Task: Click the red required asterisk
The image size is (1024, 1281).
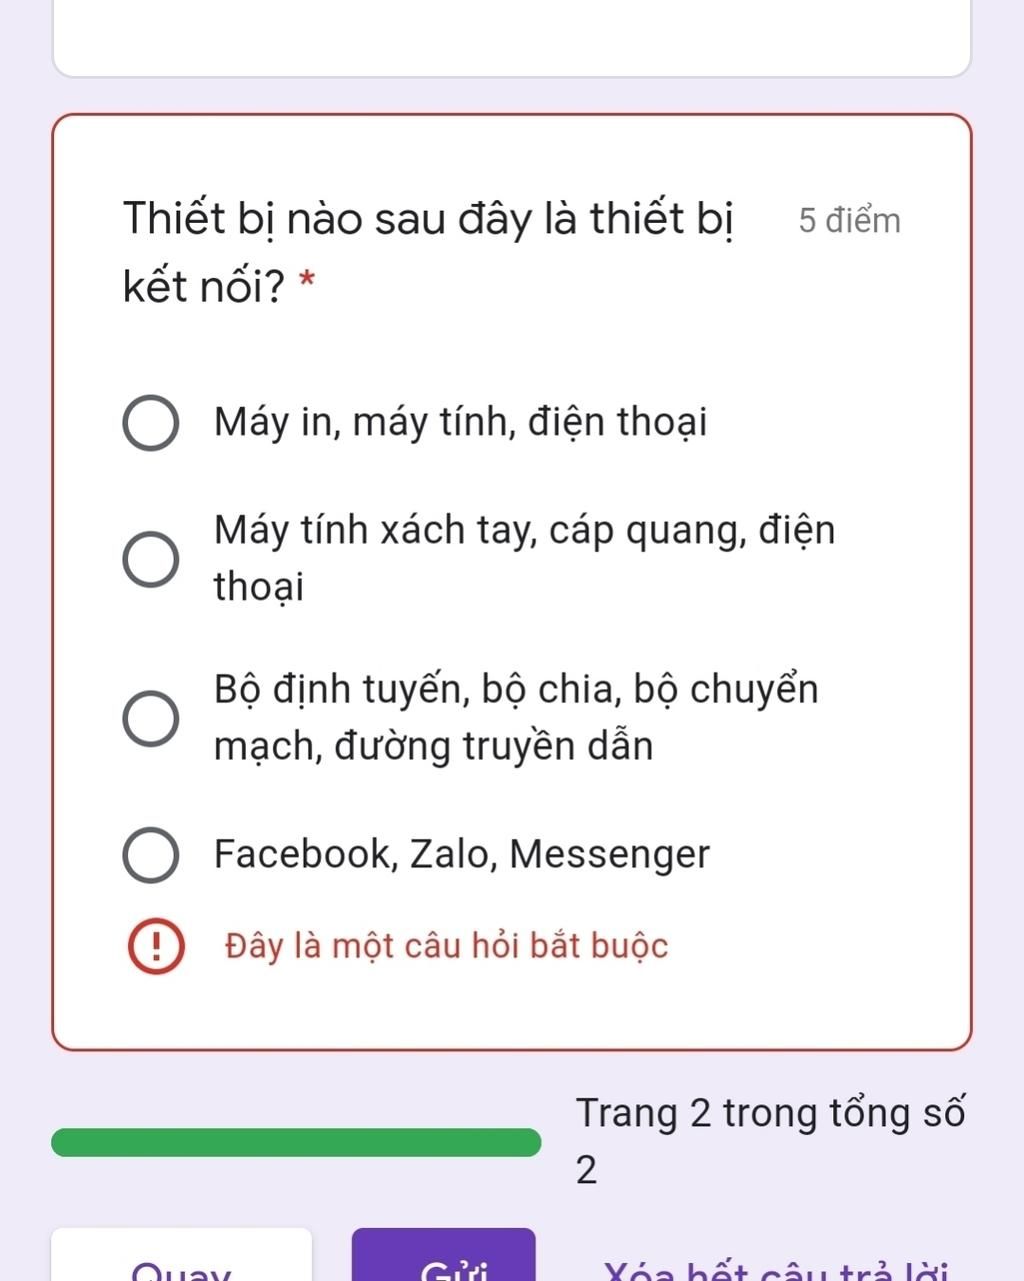Action: [307, 284]
